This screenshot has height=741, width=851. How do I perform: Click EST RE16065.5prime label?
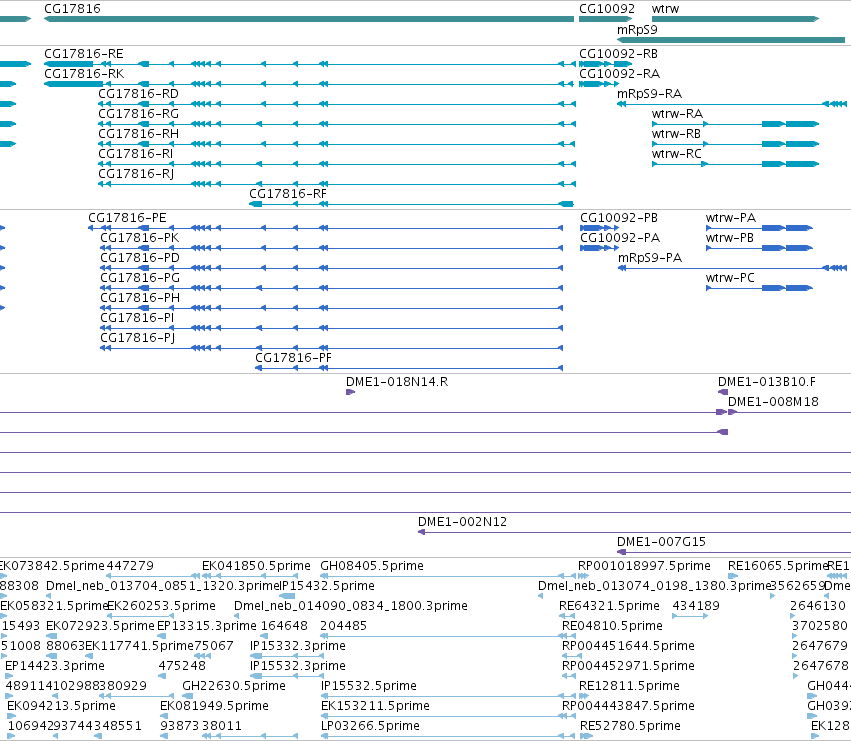[x=777, y=566]
